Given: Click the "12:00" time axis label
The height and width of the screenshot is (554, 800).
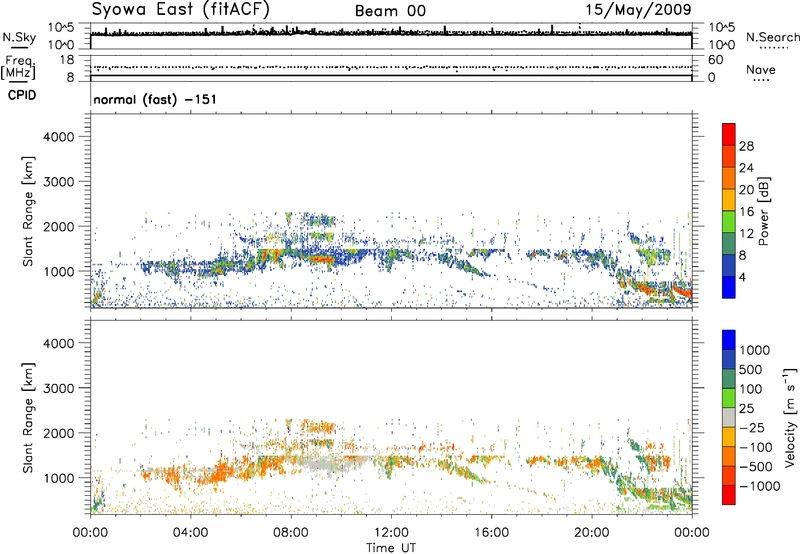Looking at the screenshot, I should point(391,533).
